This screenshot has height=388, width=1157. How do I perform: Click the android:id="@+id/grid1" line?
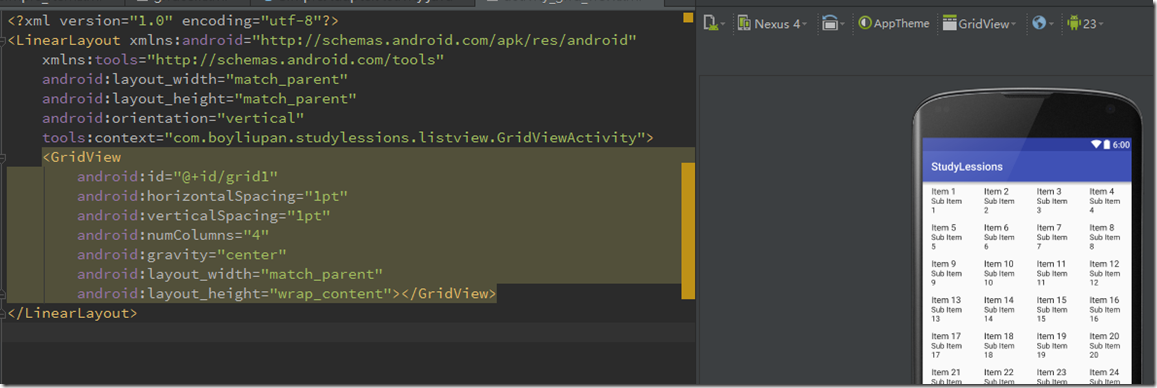coord(177,176)
